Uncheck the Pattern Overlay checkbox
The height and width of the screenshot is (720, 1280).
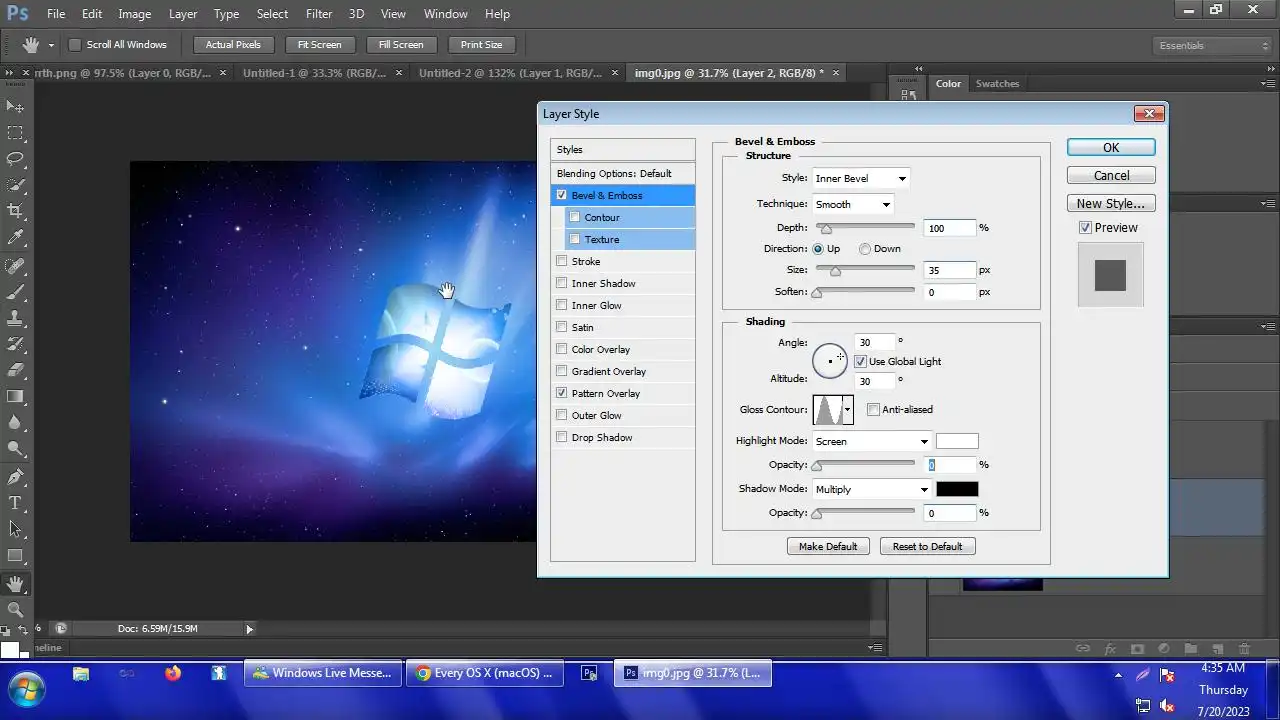click(561, 393)
